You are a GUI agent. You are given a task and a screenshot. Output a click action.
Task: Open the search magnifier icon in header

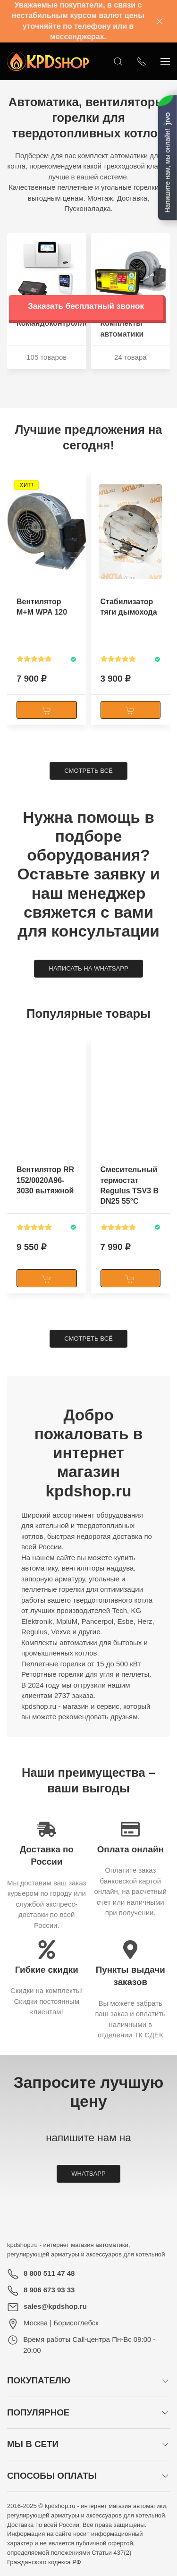pyautogui.click(x=118, y=62)
